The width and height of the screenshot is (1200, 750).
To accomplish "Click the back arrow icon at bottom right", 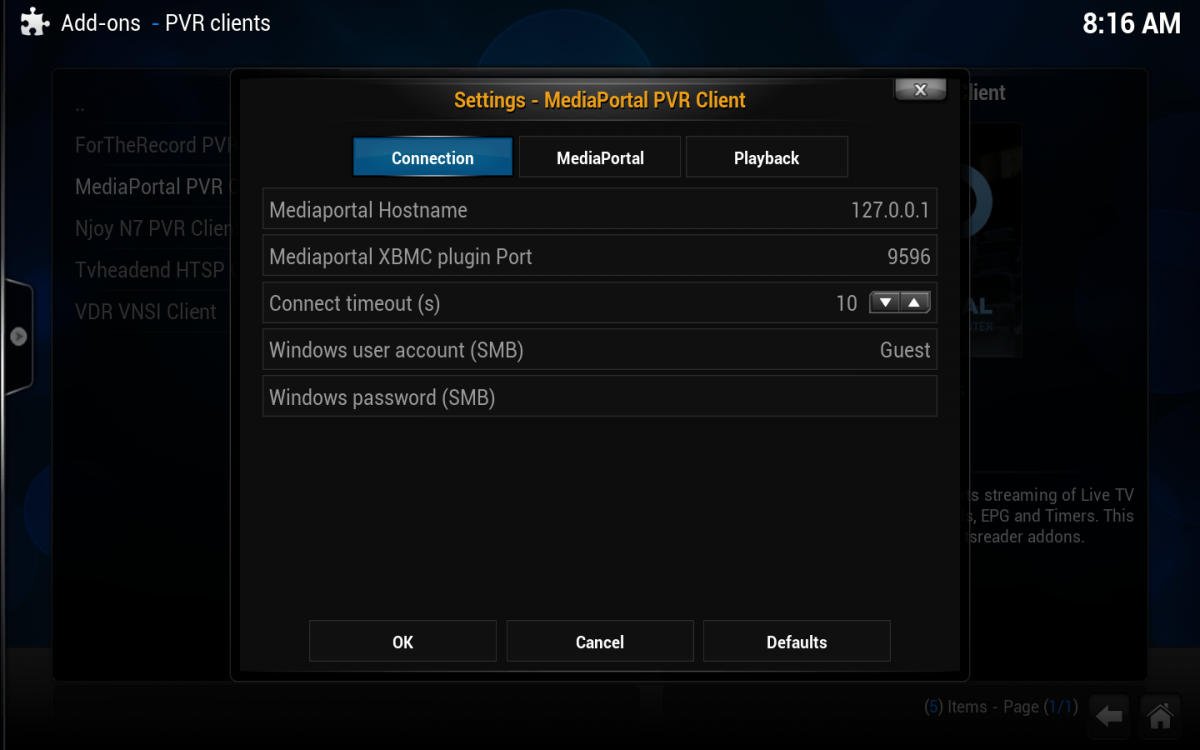I will point(1109,716).
